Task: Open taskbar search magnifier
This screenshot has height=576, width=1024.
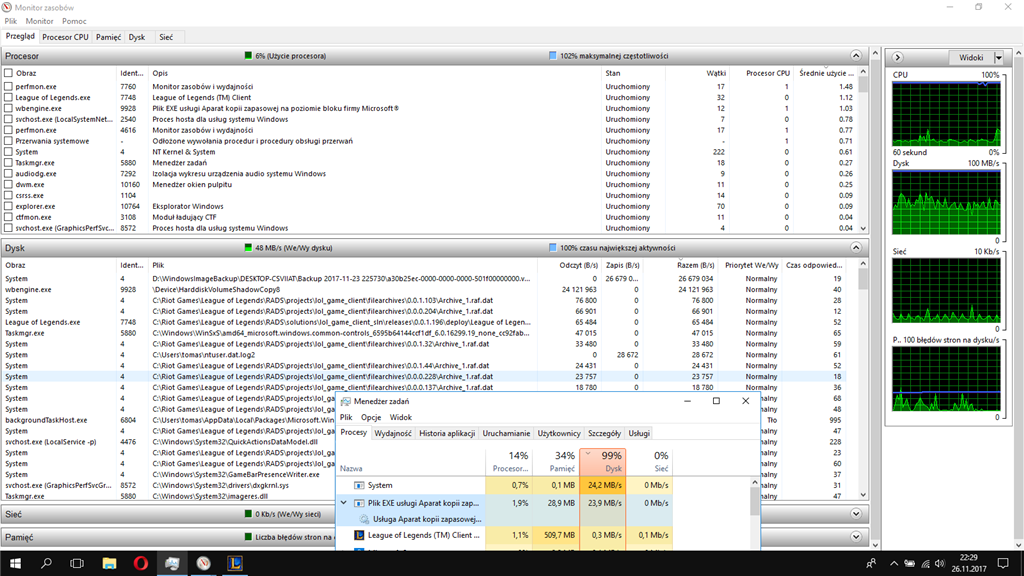Action: [46, 563]
